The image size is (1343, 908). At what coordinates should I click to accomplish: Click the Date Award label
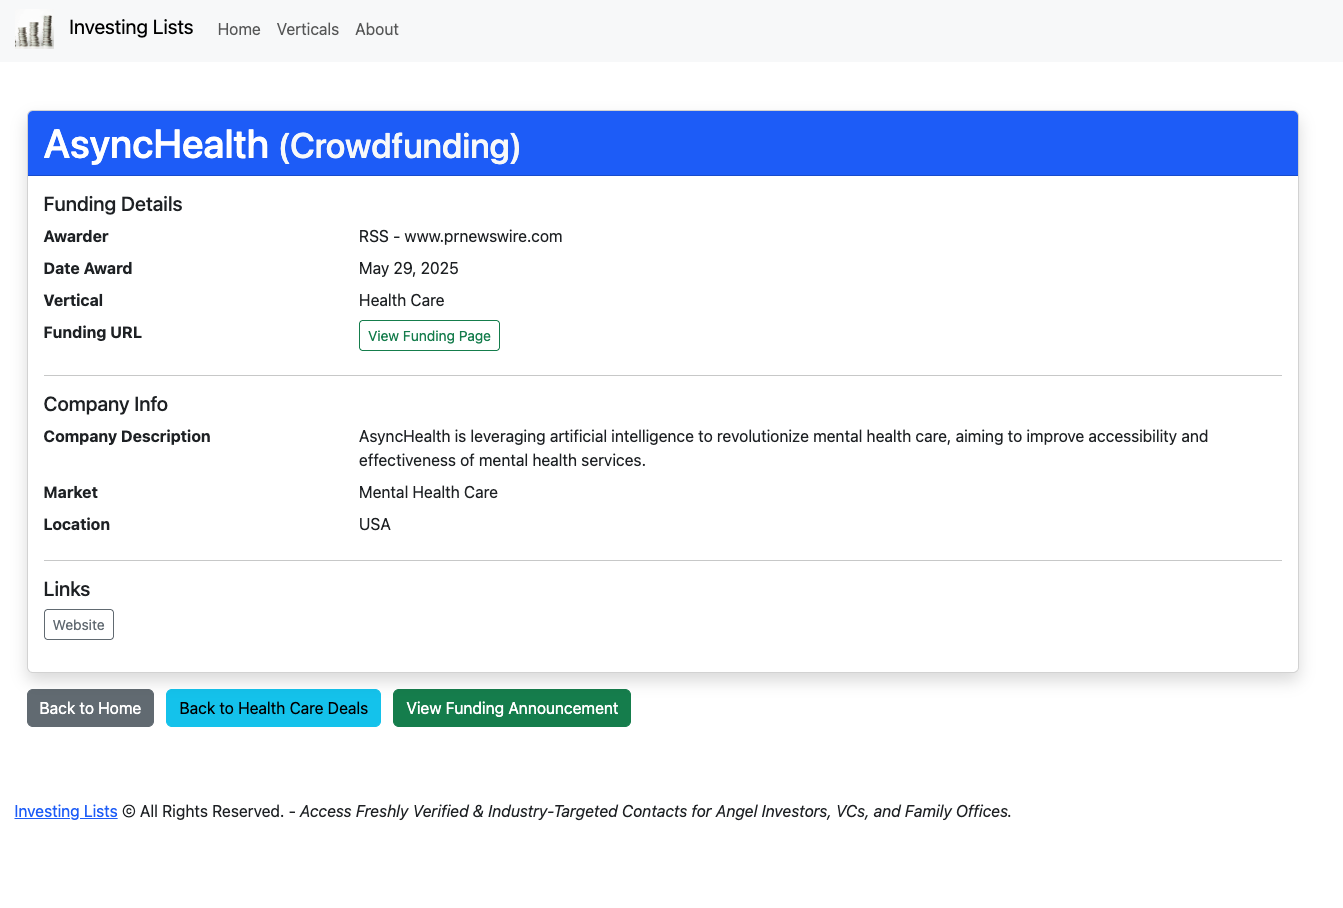pos(88,268)
